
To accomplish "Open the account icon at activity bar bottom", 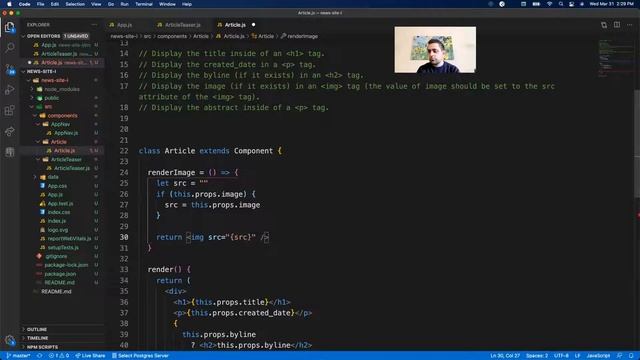I will tap(10, 340).
